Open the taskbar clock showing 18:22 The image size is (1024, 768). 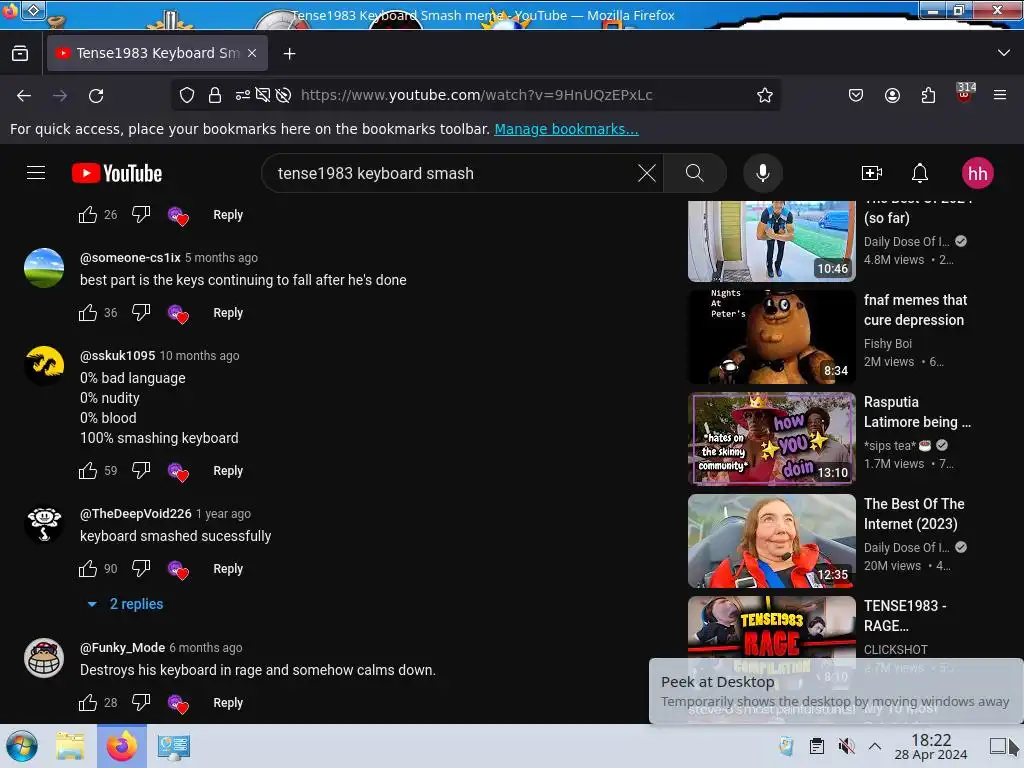pyautogui.click(x=931, y=746)
